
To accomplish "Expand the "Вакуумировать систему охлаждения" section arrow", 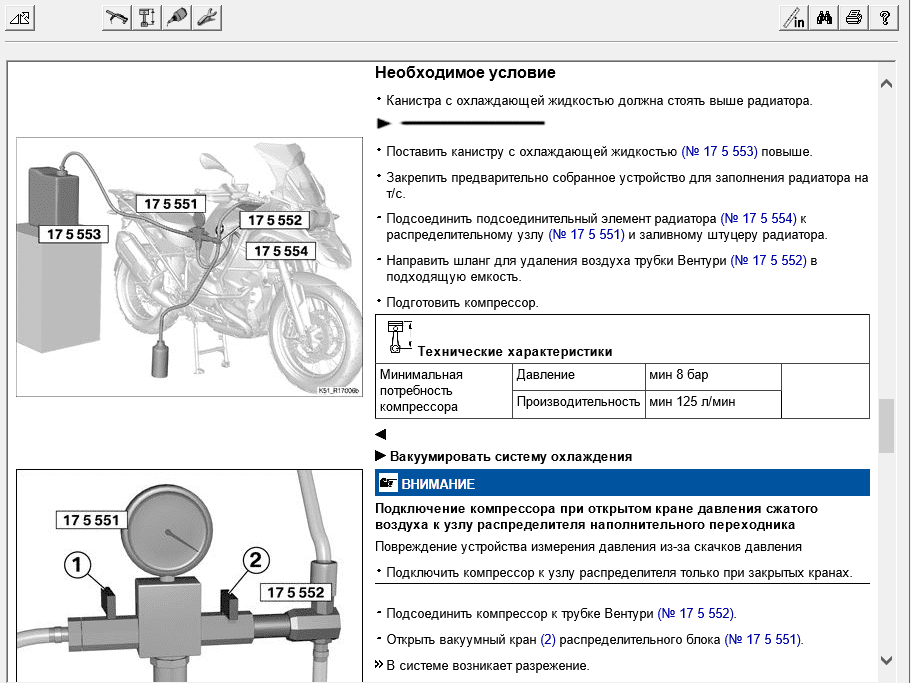I will click(x=381, y=456).
